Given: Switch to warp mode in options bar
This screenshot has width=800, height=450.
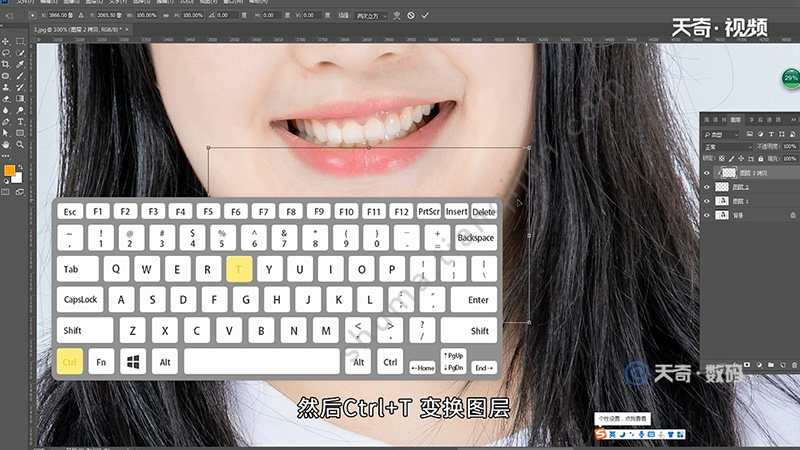Looking at the screenshot, I should 396,16.
